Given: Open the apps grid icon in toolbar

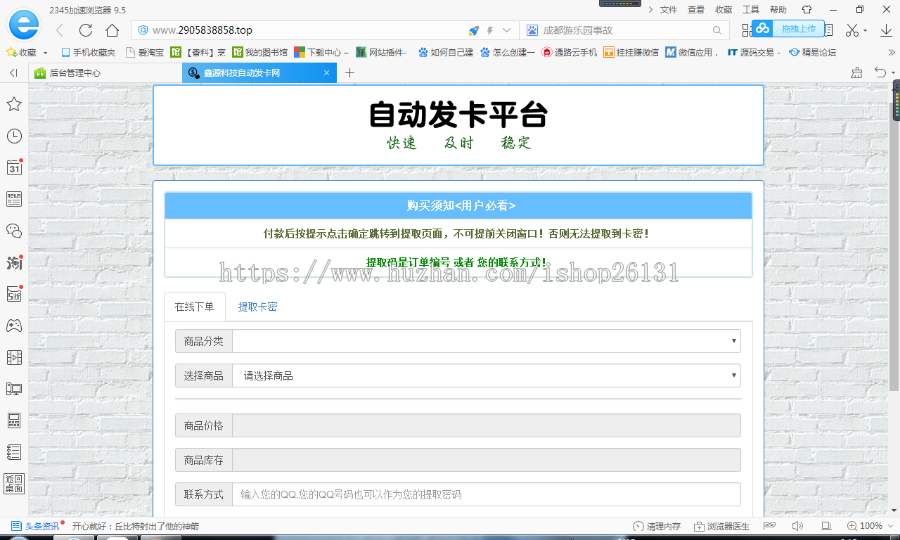Looking at the screenshot, I should tap(746, 30).
